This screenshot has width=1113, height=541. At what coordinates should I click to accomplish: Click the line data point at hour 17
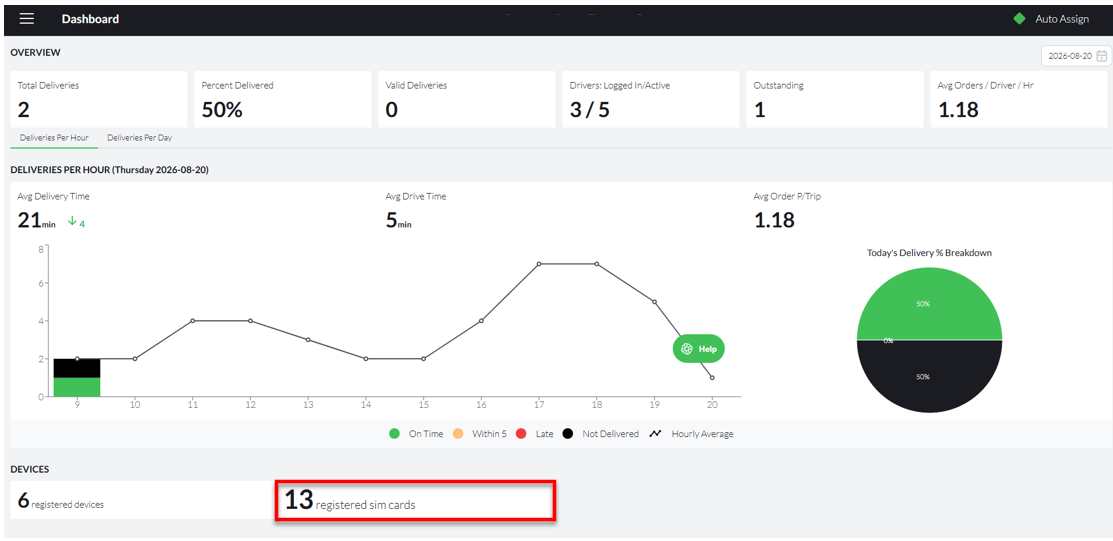539,263
